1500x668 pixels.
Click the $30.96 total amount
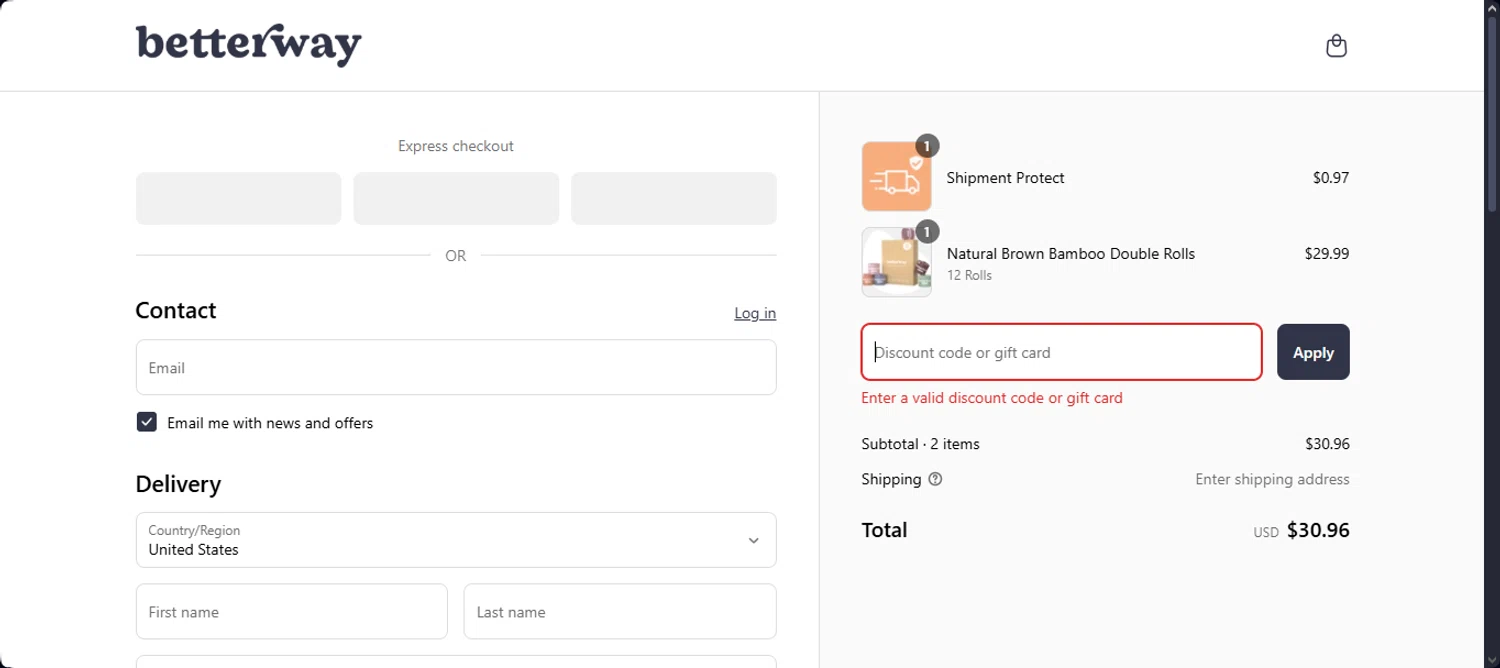(1318, 530)
